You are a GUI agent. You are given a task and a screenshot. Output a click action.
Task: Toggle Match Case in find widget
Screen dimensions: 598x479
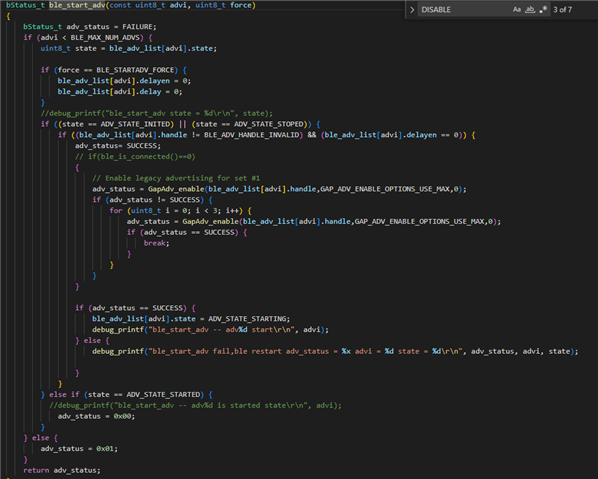tap(516, 10)
